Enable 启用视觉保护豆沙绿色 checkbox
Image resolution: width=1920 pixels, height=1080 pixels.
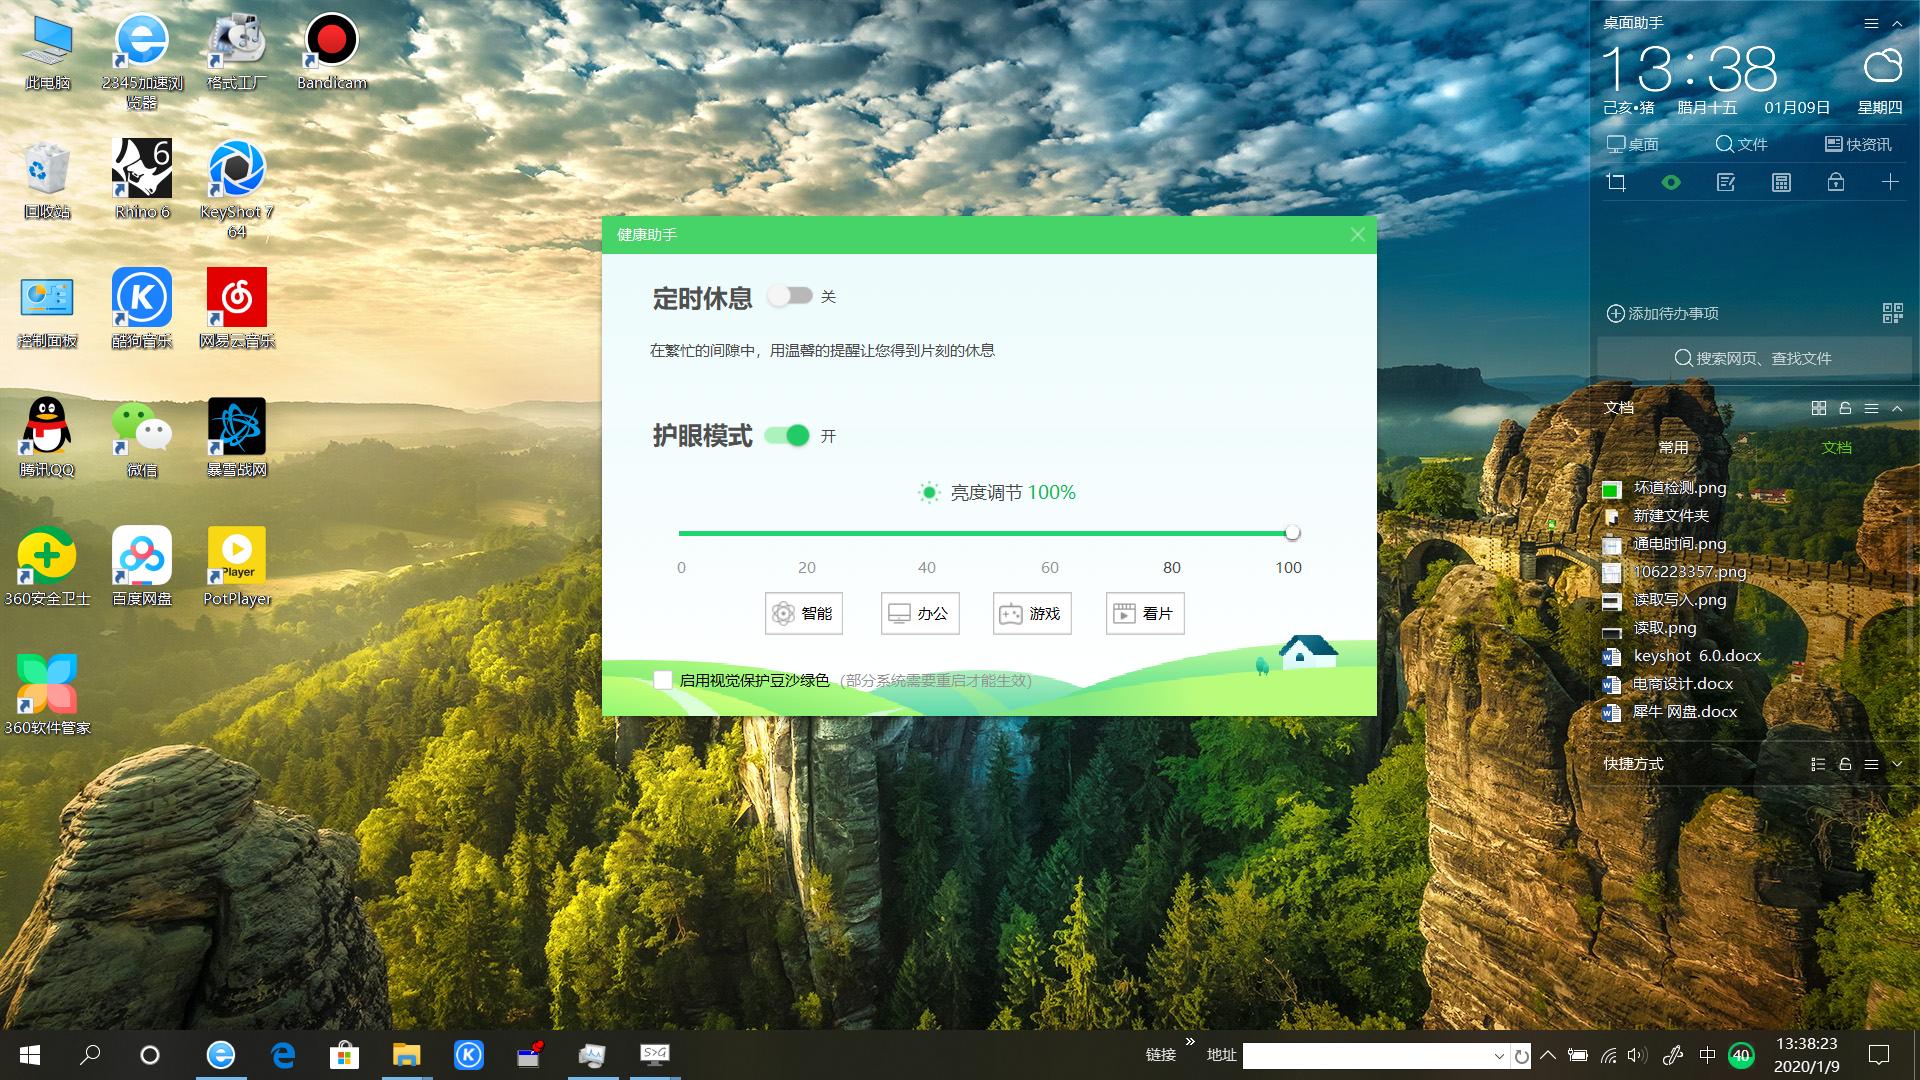(662, 680)
